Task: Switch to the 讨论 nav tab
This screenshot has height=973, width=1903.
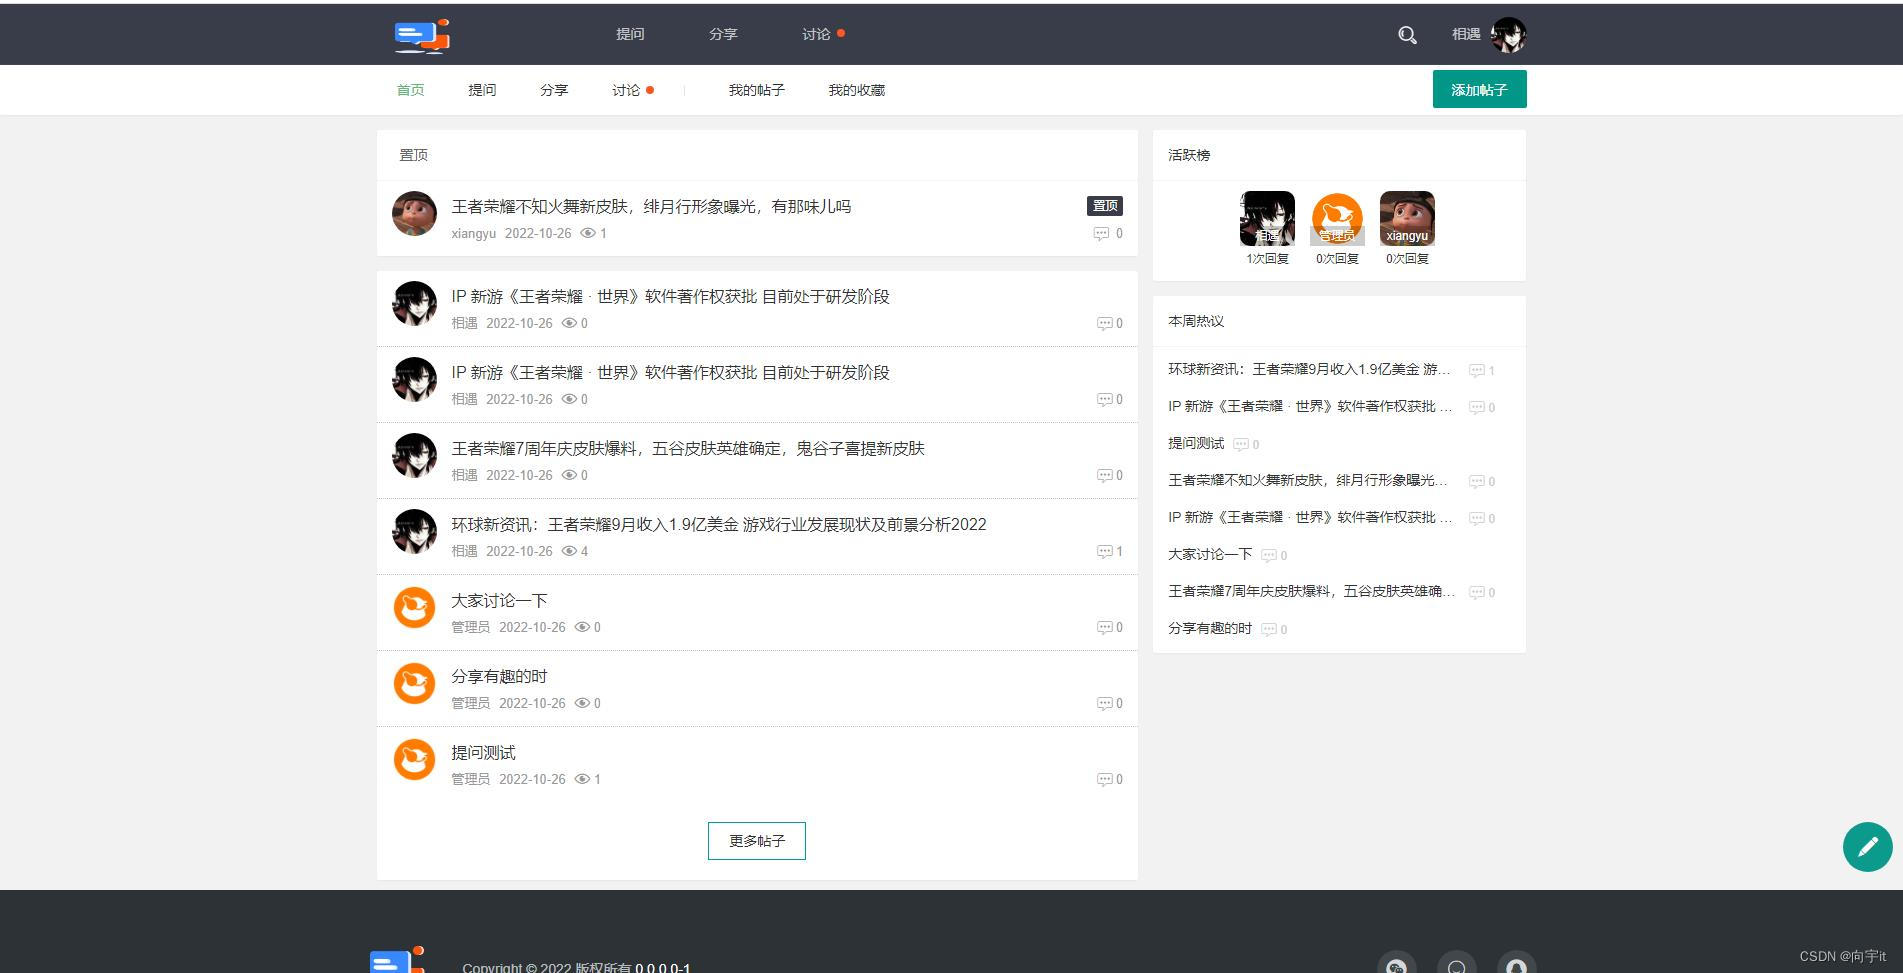Action: pos(626,89)
